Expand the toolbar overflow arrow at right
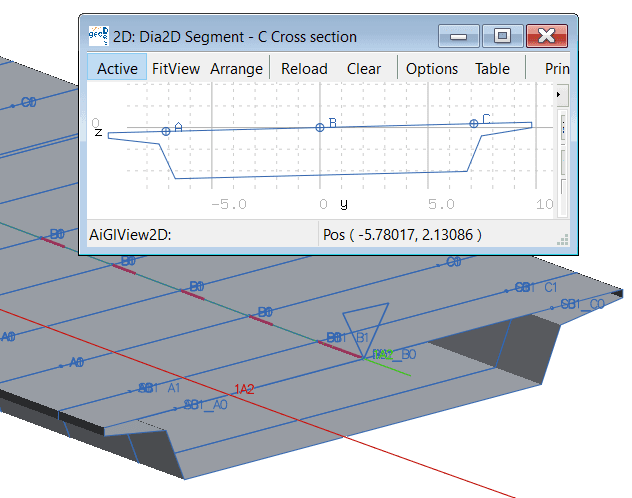The height and width of the screenshot is (498, 632). (562, 93)
